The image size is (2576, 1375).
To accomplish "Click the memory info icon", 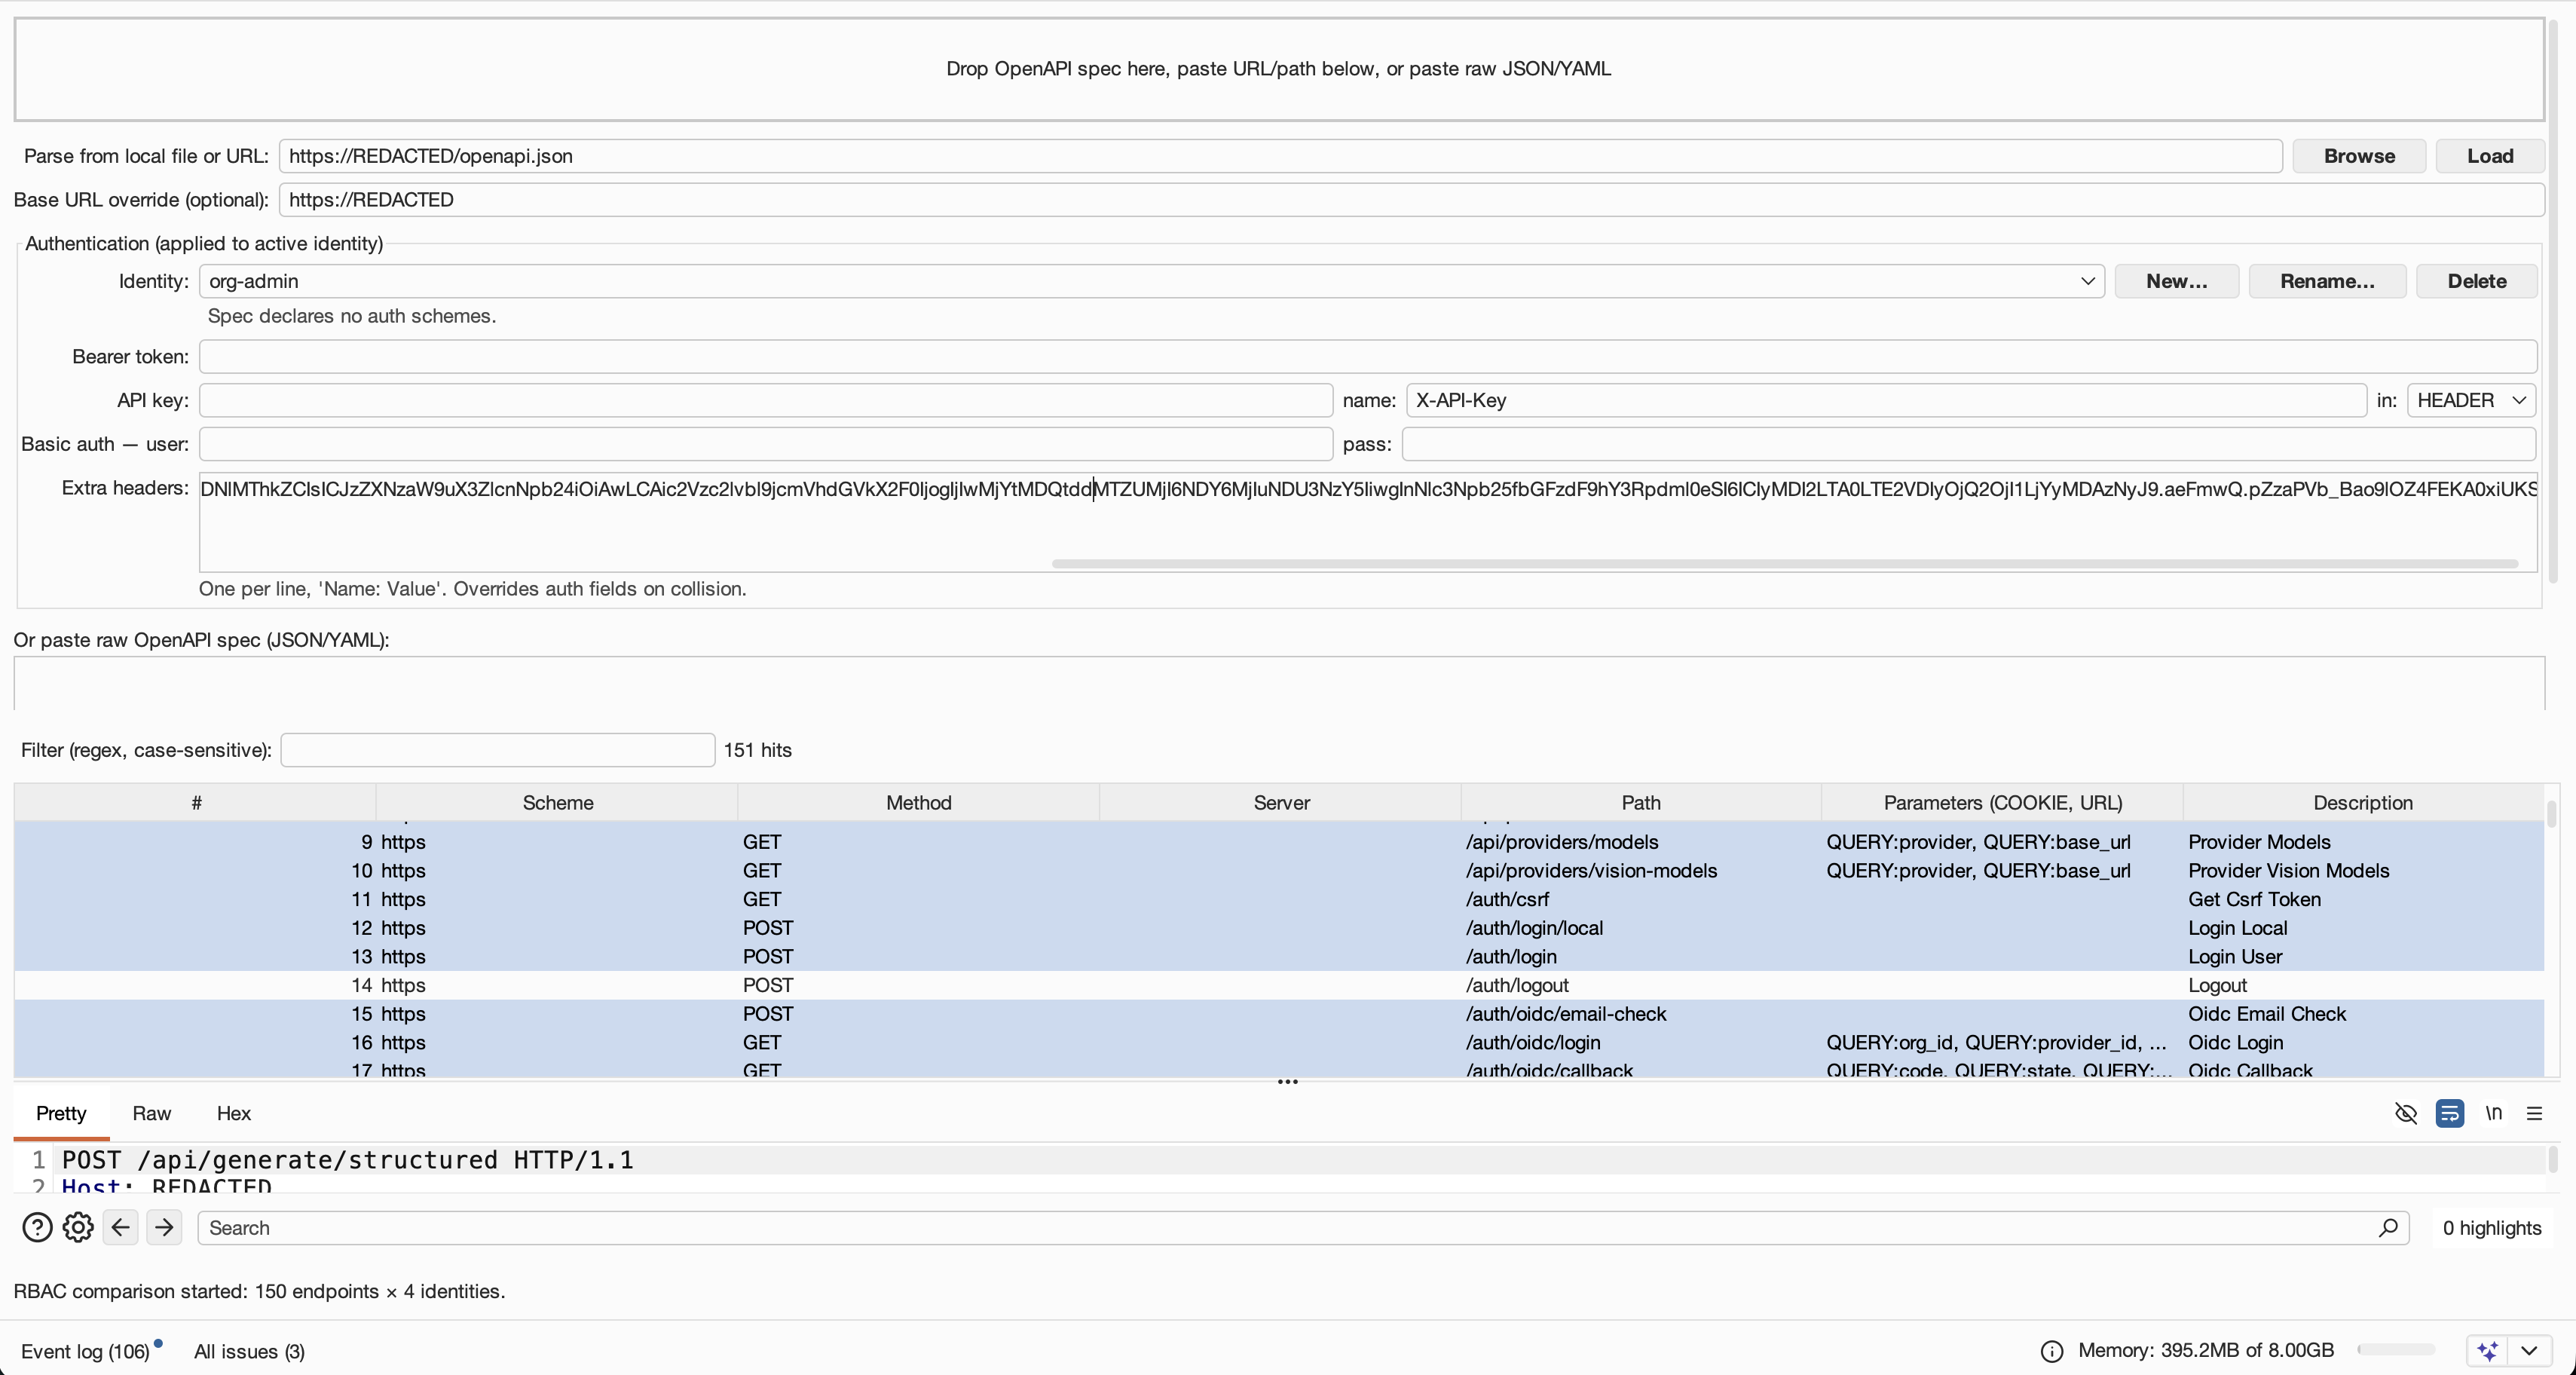I will tap(2052, 1351).
